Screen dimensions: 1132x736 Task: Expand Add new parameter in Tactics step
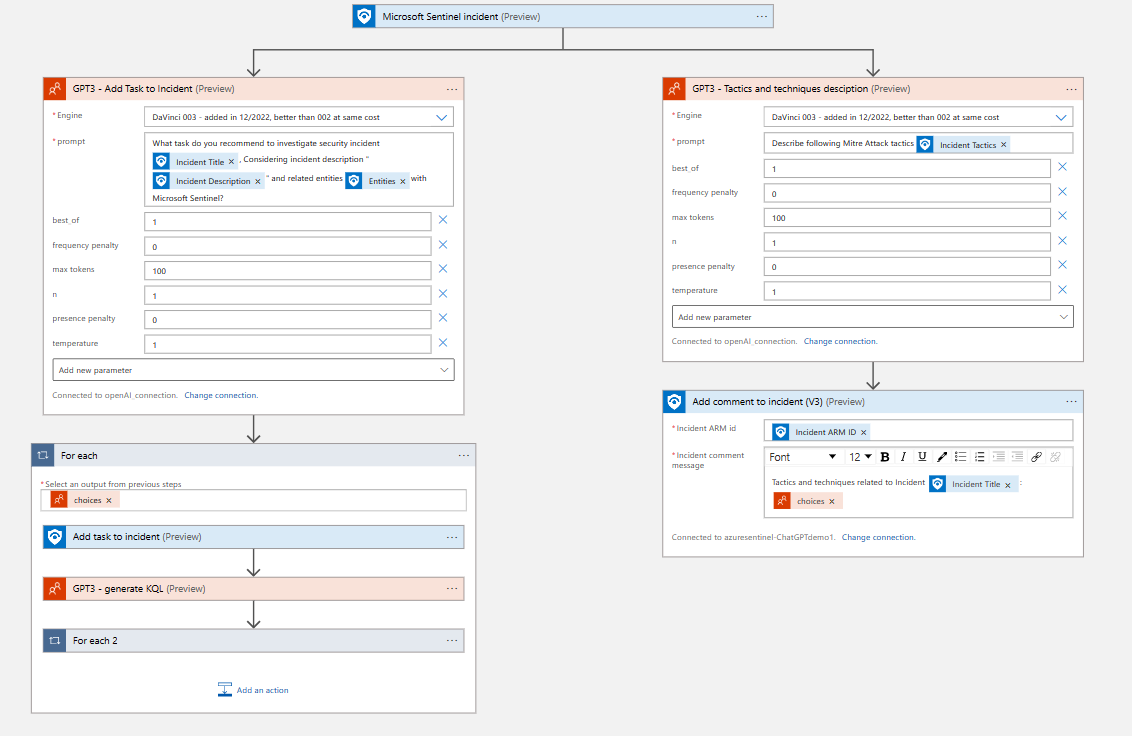pos(873,317)
